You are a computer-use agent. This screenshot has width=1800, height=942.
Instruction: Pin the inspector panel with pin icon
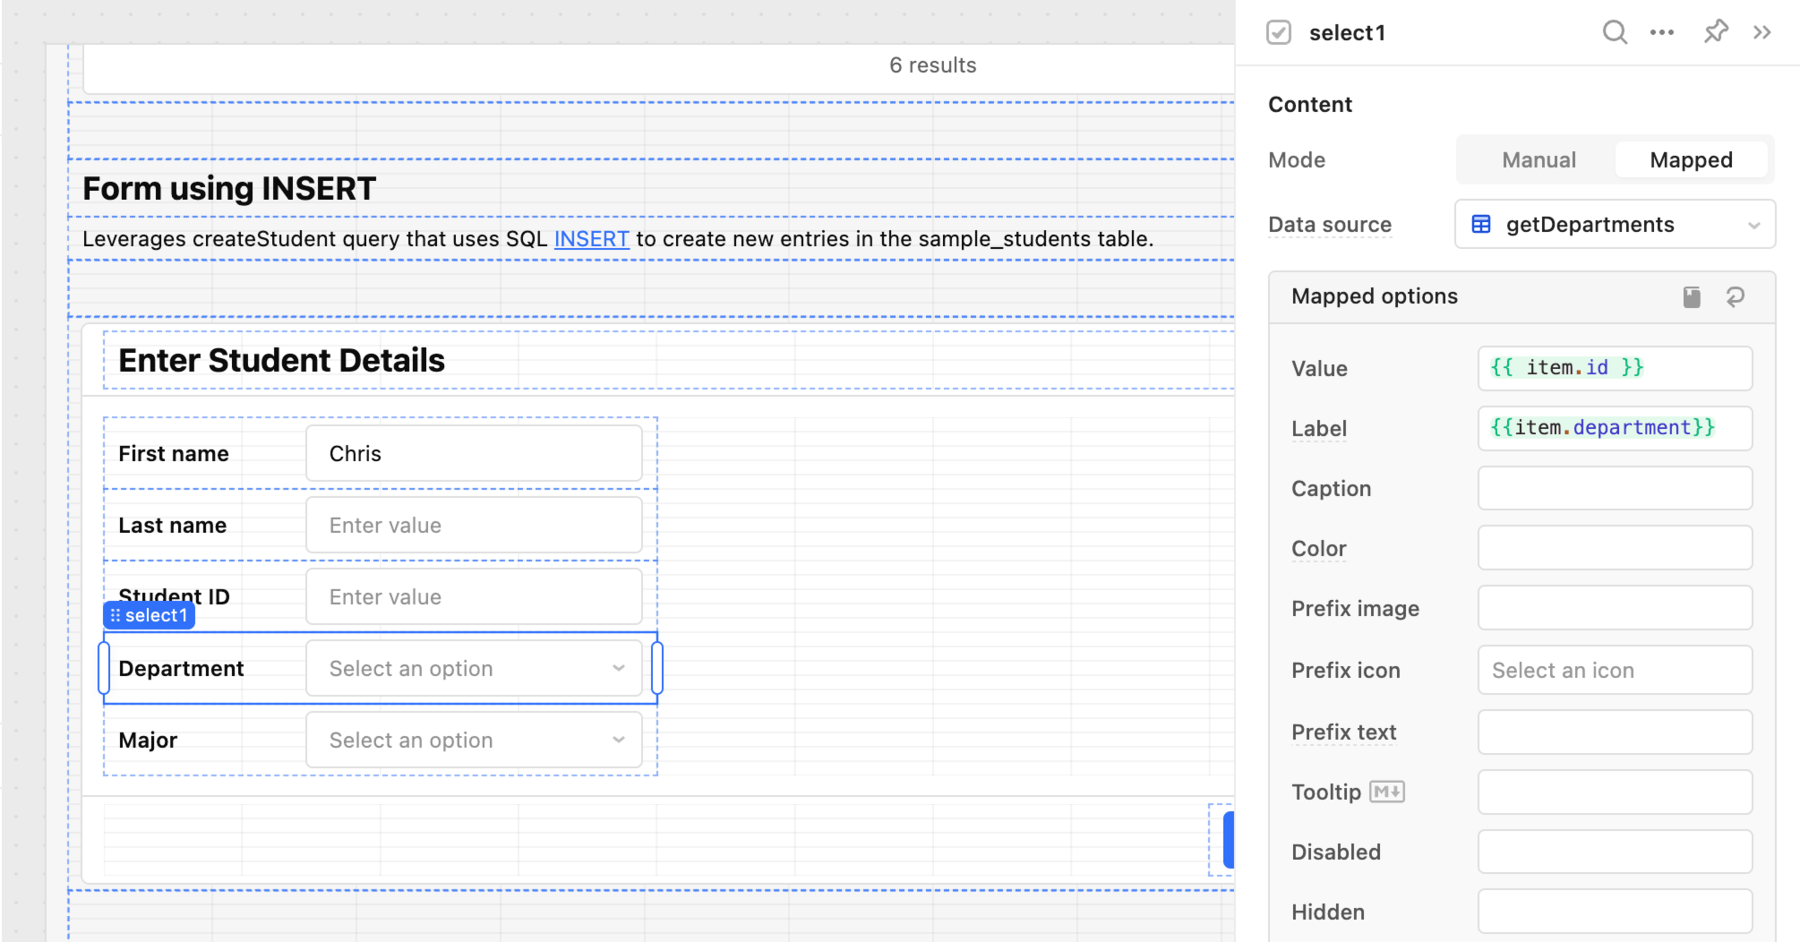click(1716, 32)
